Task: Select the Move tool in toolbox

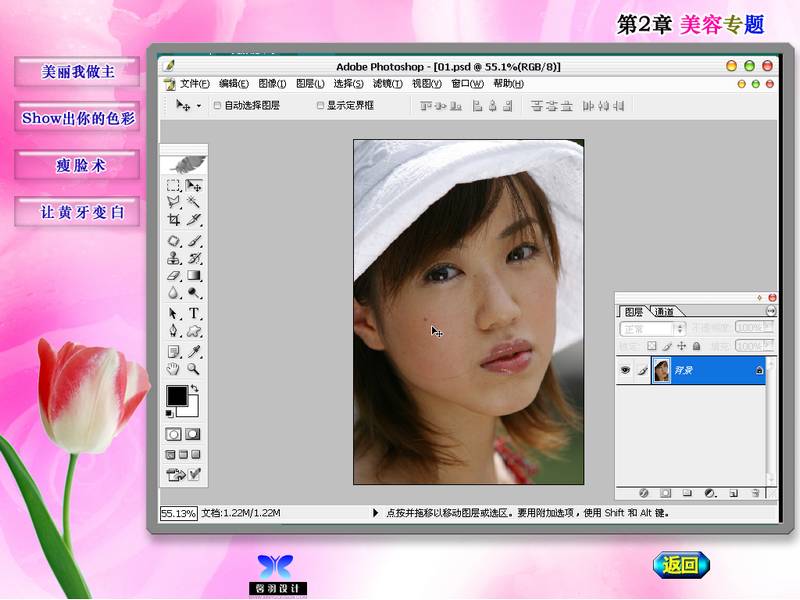Action: tap(194, 185)
